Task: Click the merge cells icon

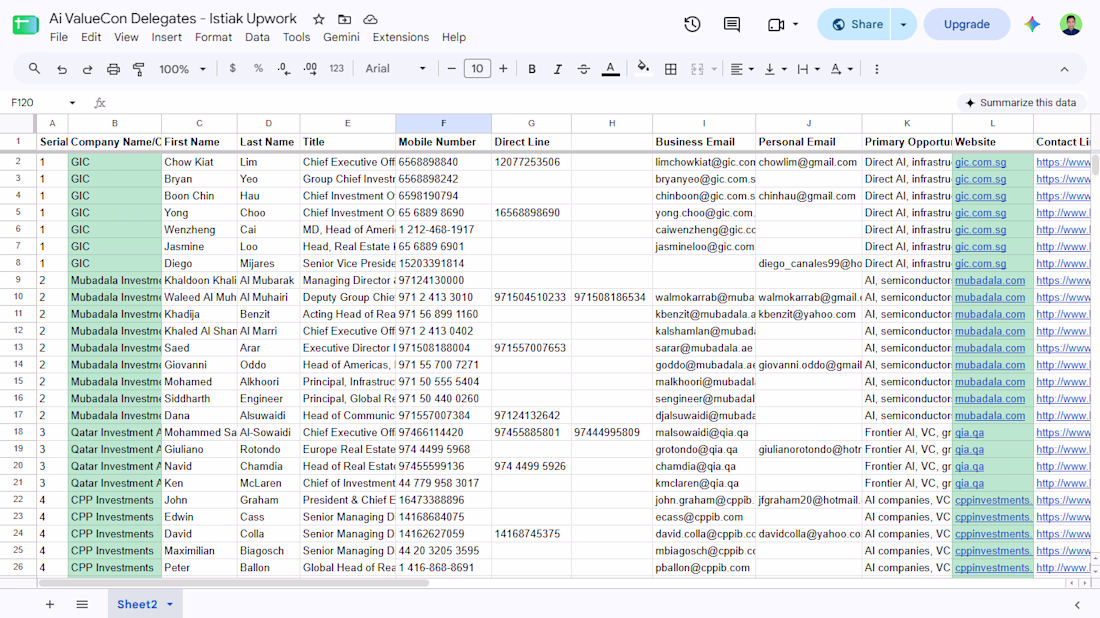Action: [697, 69]
